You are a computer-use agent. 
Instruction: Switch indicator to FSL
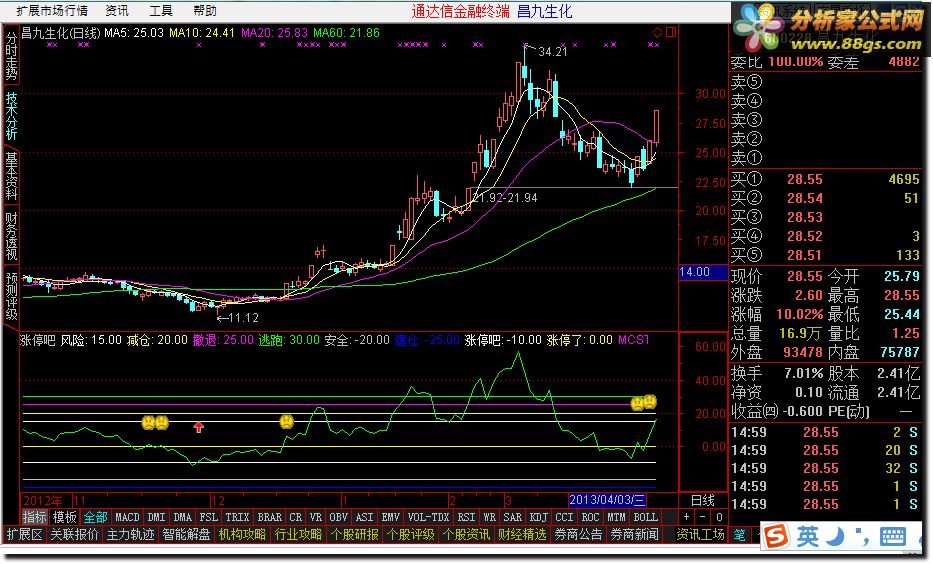(208, 517)
